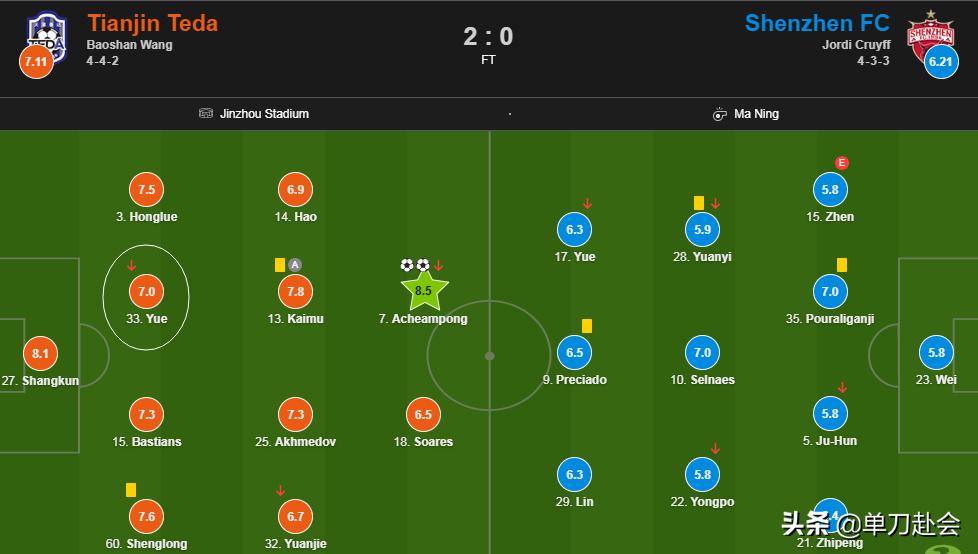Screen dimensions: 978x554
Task: Select goalkeeper Wei's 5.8 rating circle
Action: 936,352
